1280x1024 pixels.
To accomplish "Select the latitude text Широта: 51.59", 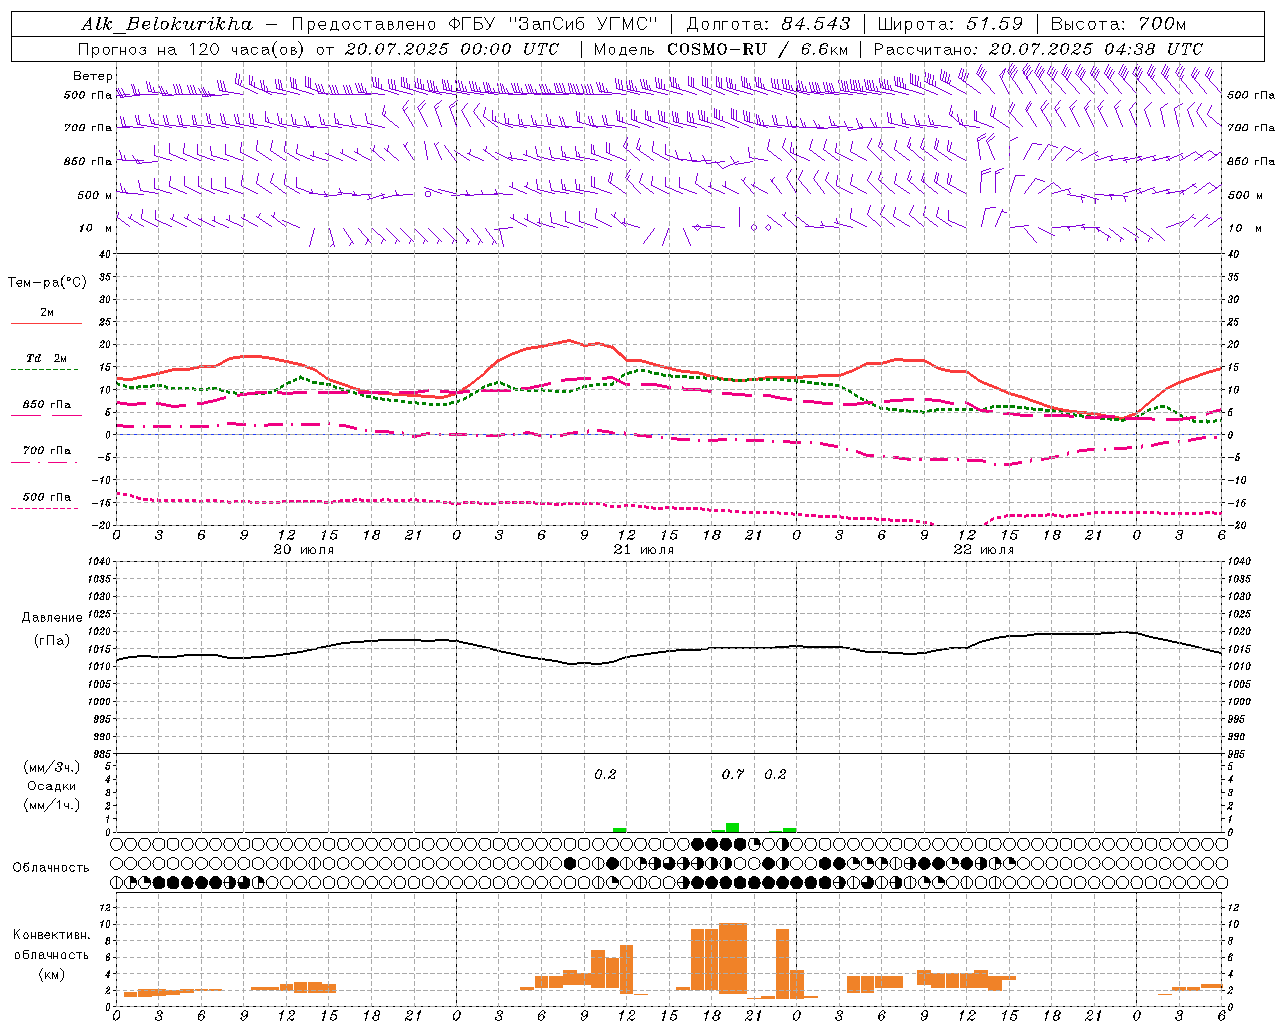I will pos(951,24).
